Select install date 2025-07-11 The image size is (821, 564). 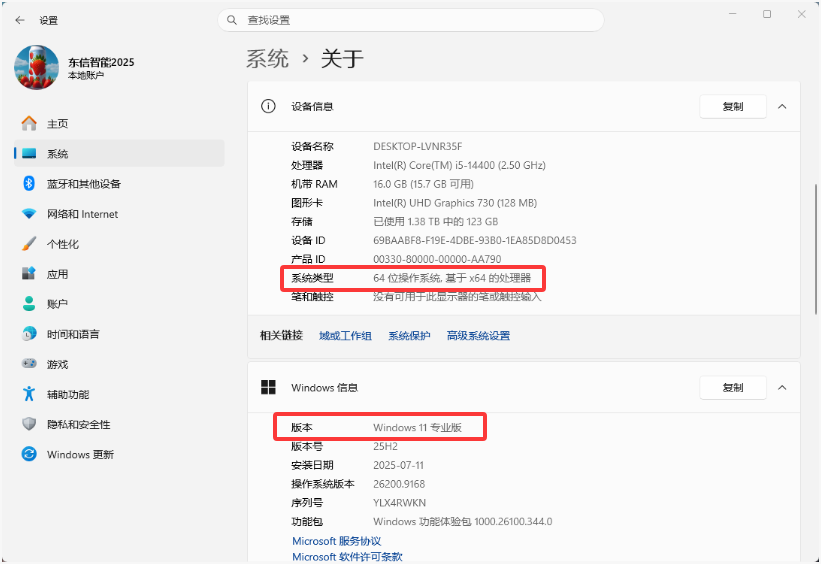point(398,466)
